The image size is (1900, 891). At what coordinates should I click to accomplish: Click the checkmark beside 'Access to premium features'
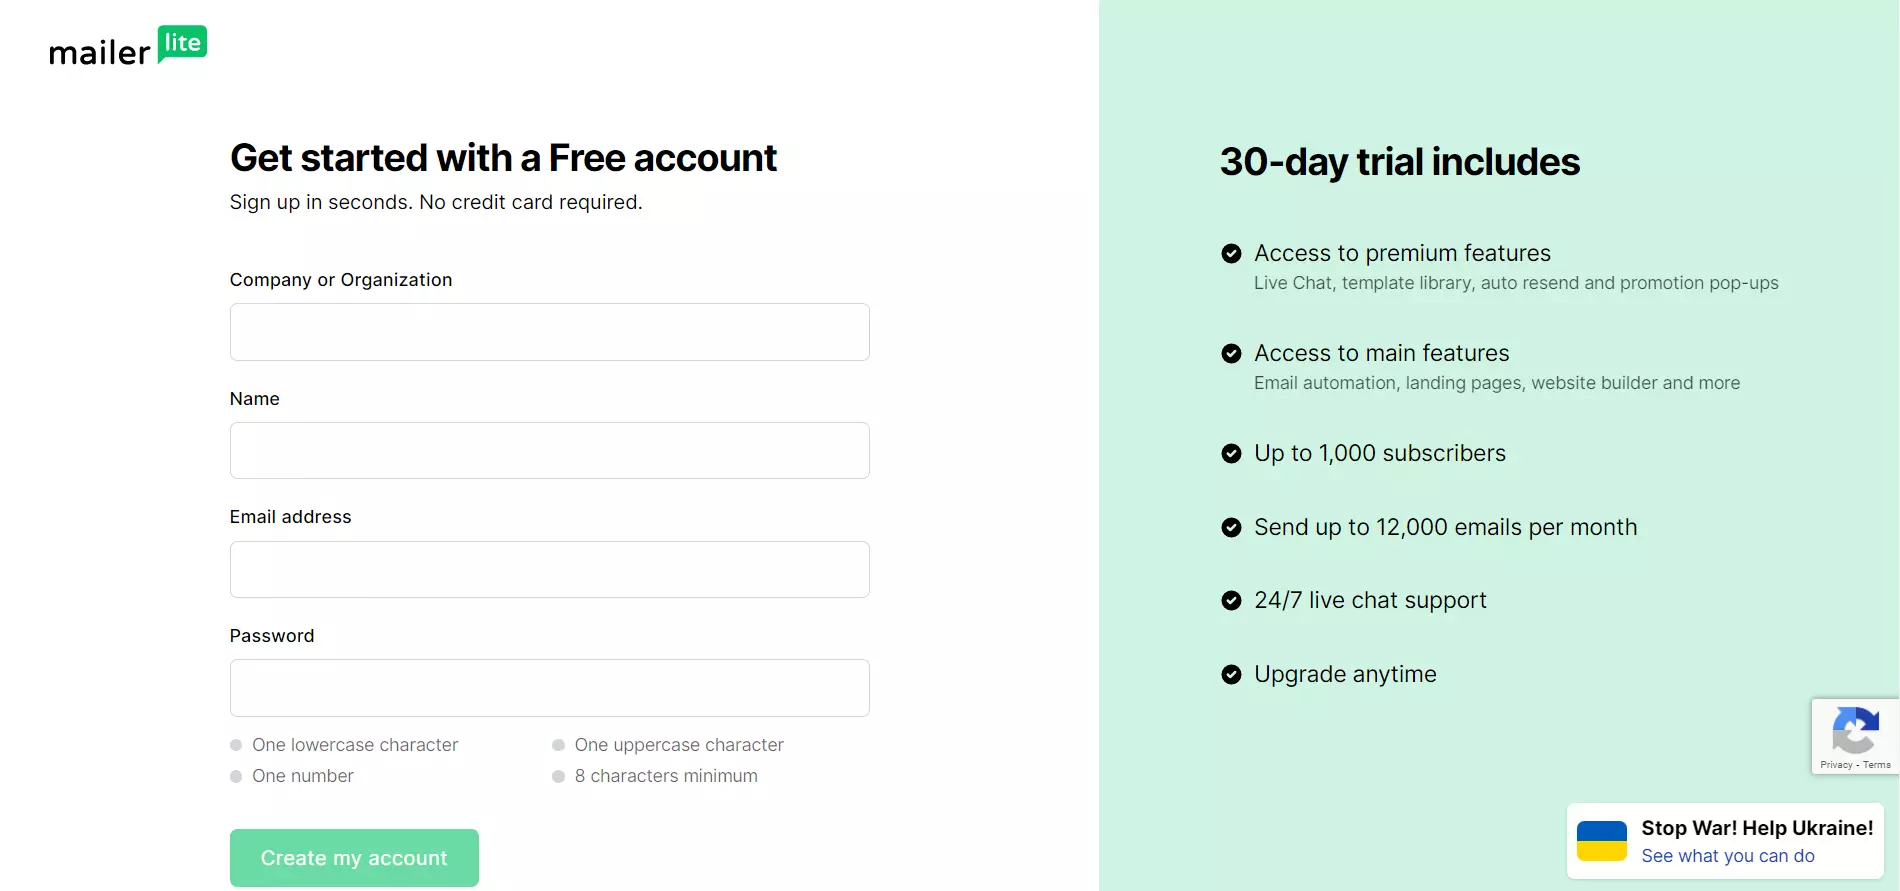pos(1230,253)
